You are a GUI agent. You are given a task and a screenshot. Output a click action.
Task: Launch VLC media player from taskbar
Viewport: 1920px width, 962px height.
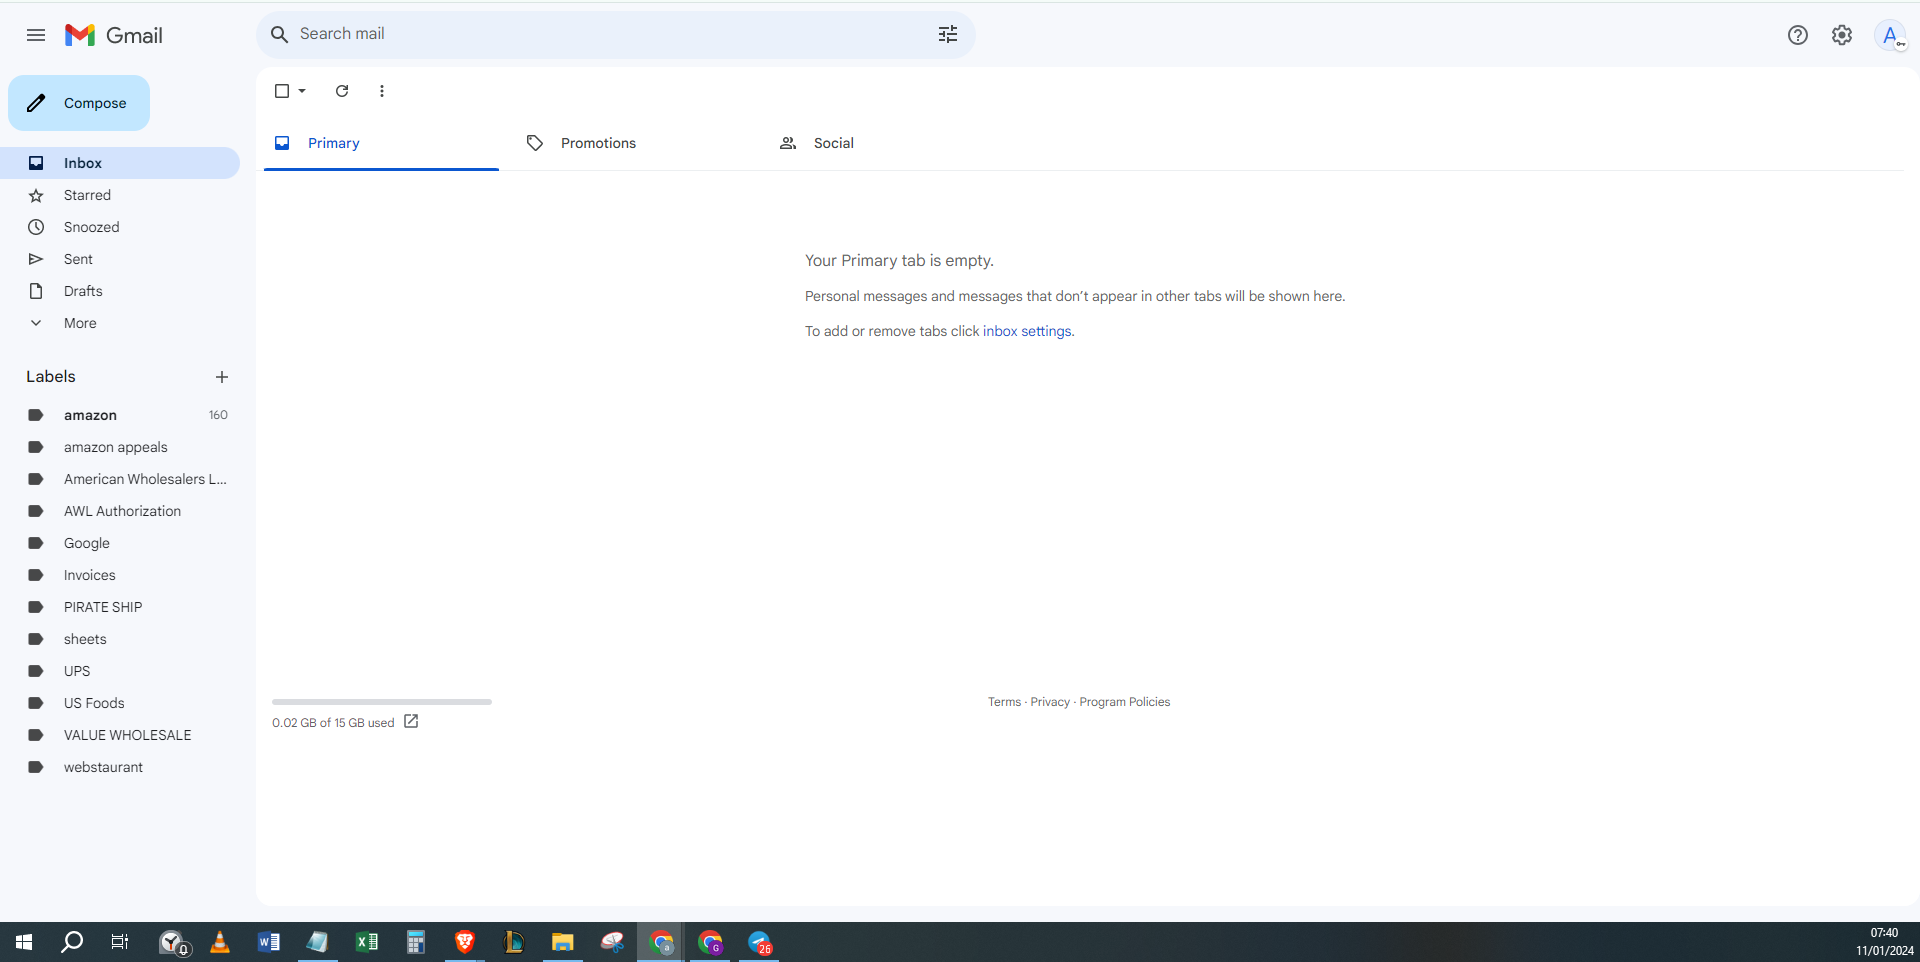tap(220, 942)
